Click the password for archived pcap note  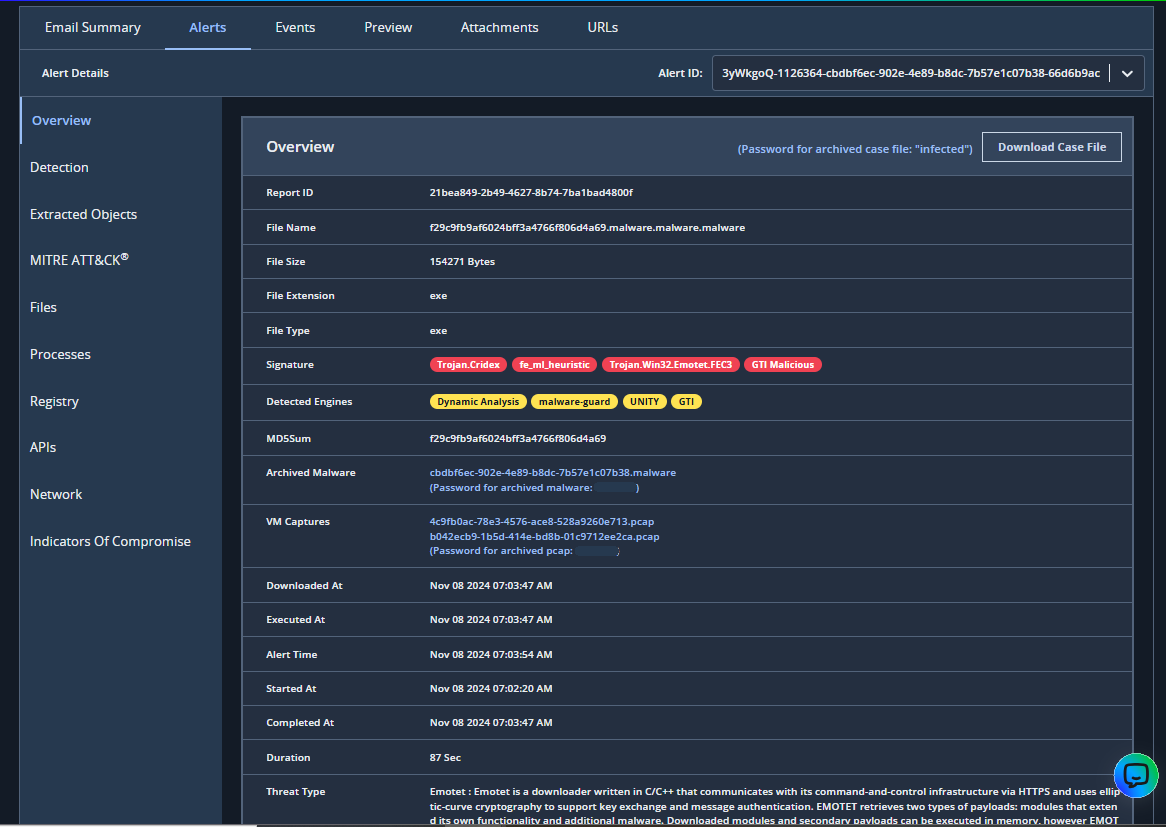(524, 551)
